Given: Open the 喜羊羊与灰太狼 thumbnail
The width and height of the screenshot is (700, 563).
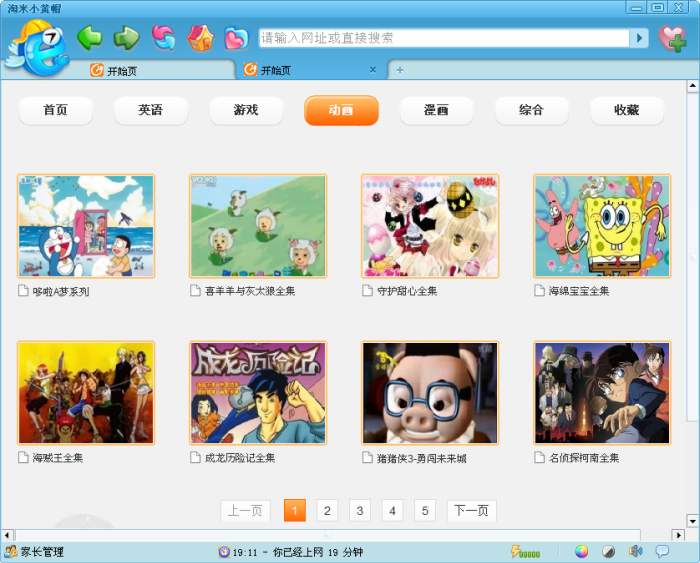Looking at the screenshot, I should (258, 226).
